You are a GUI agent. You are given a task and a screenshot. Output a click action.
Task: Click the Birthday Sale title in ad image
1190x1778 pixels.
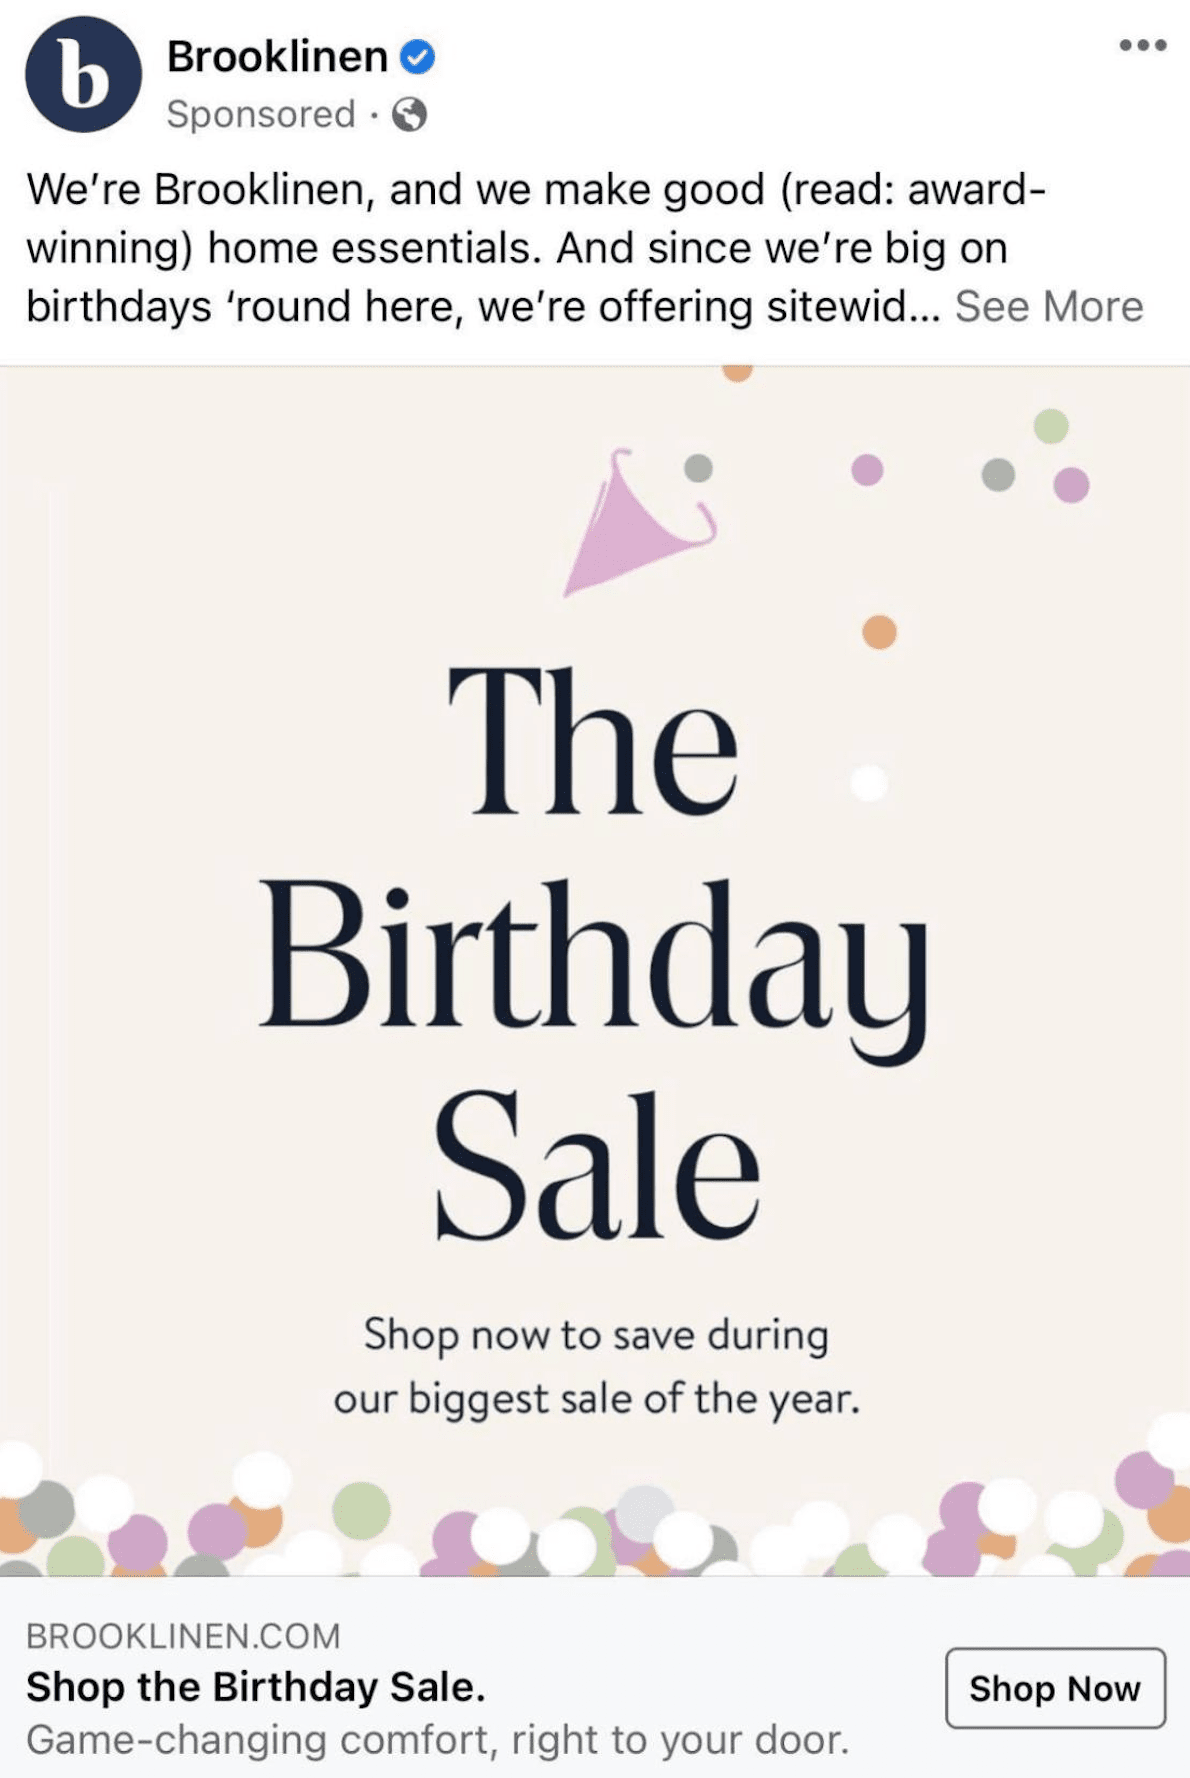[595, 950]
